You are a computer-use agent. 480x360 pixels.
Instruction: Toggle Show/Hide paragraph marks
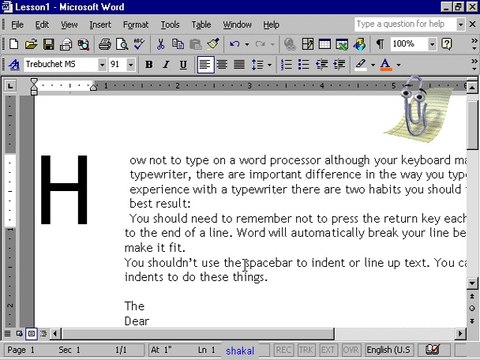pyautogui.click(x=380, y=44)
